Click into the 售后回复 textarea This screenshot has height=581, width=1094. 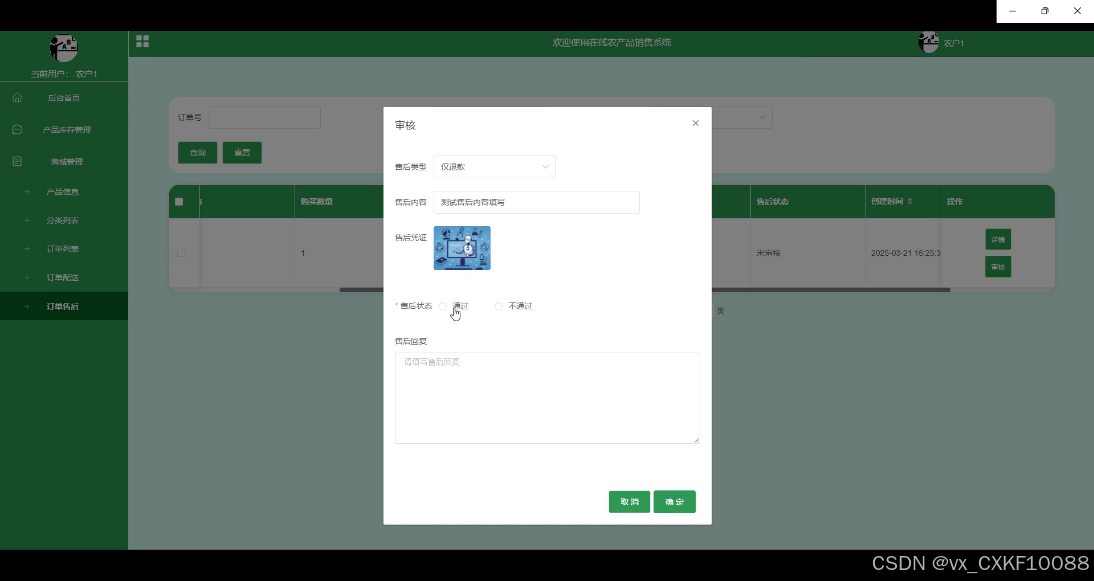coord(547,398)
